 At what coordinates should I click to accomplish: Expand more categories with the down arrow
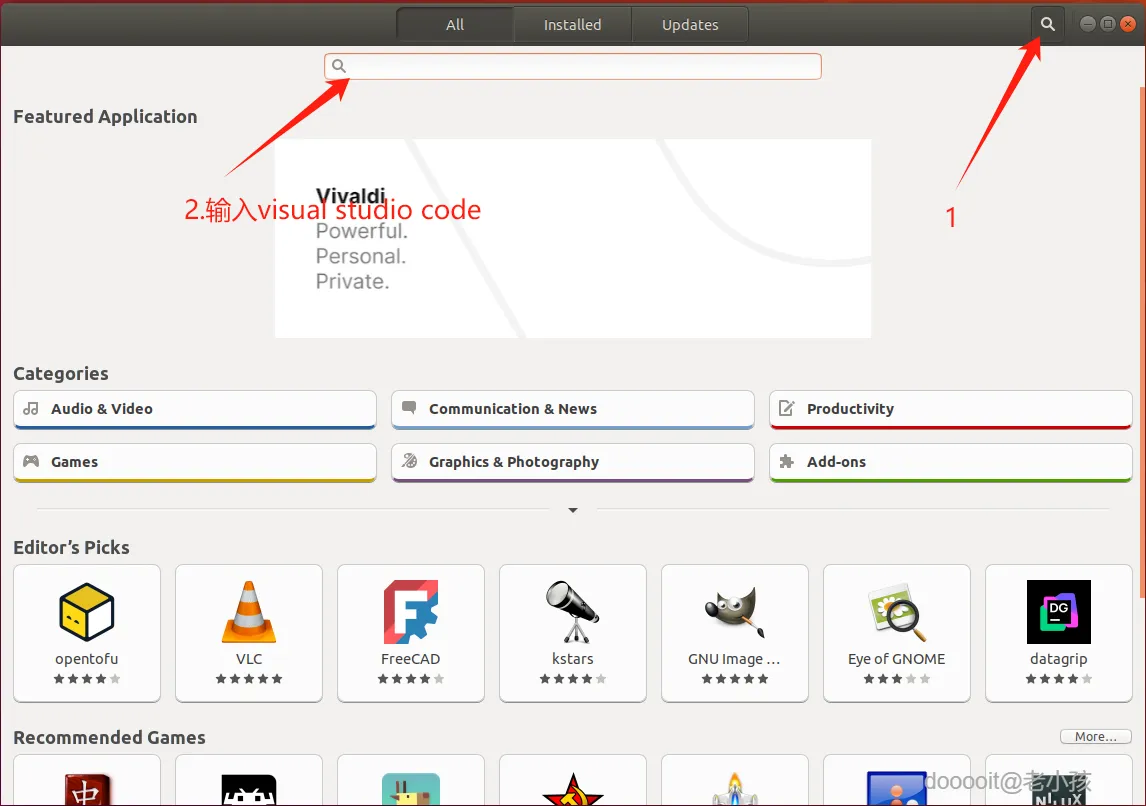(573, 510)
